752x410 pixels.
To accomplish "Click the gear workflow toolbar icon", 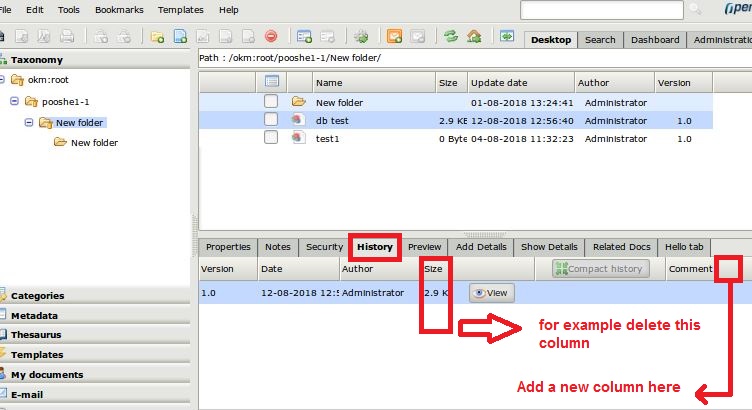I will 361,37.
